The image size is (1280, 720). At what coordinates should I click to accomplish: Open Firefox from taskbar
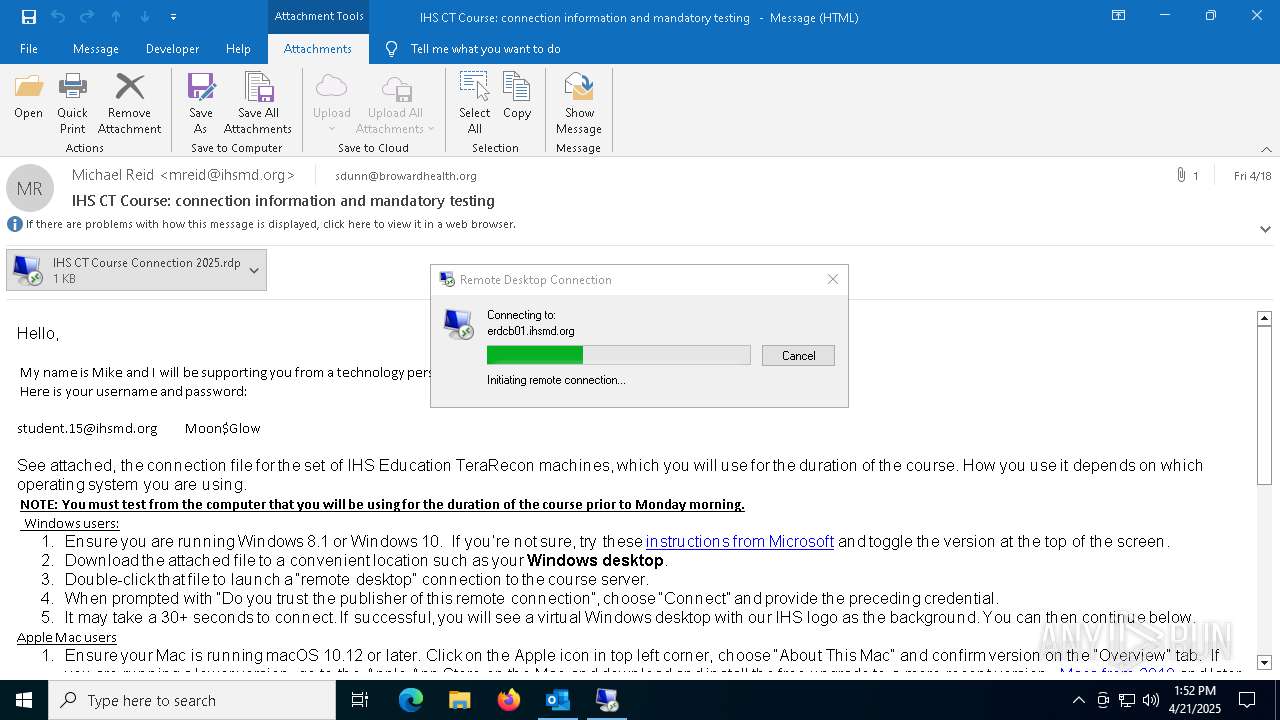(x=509, y=700)
